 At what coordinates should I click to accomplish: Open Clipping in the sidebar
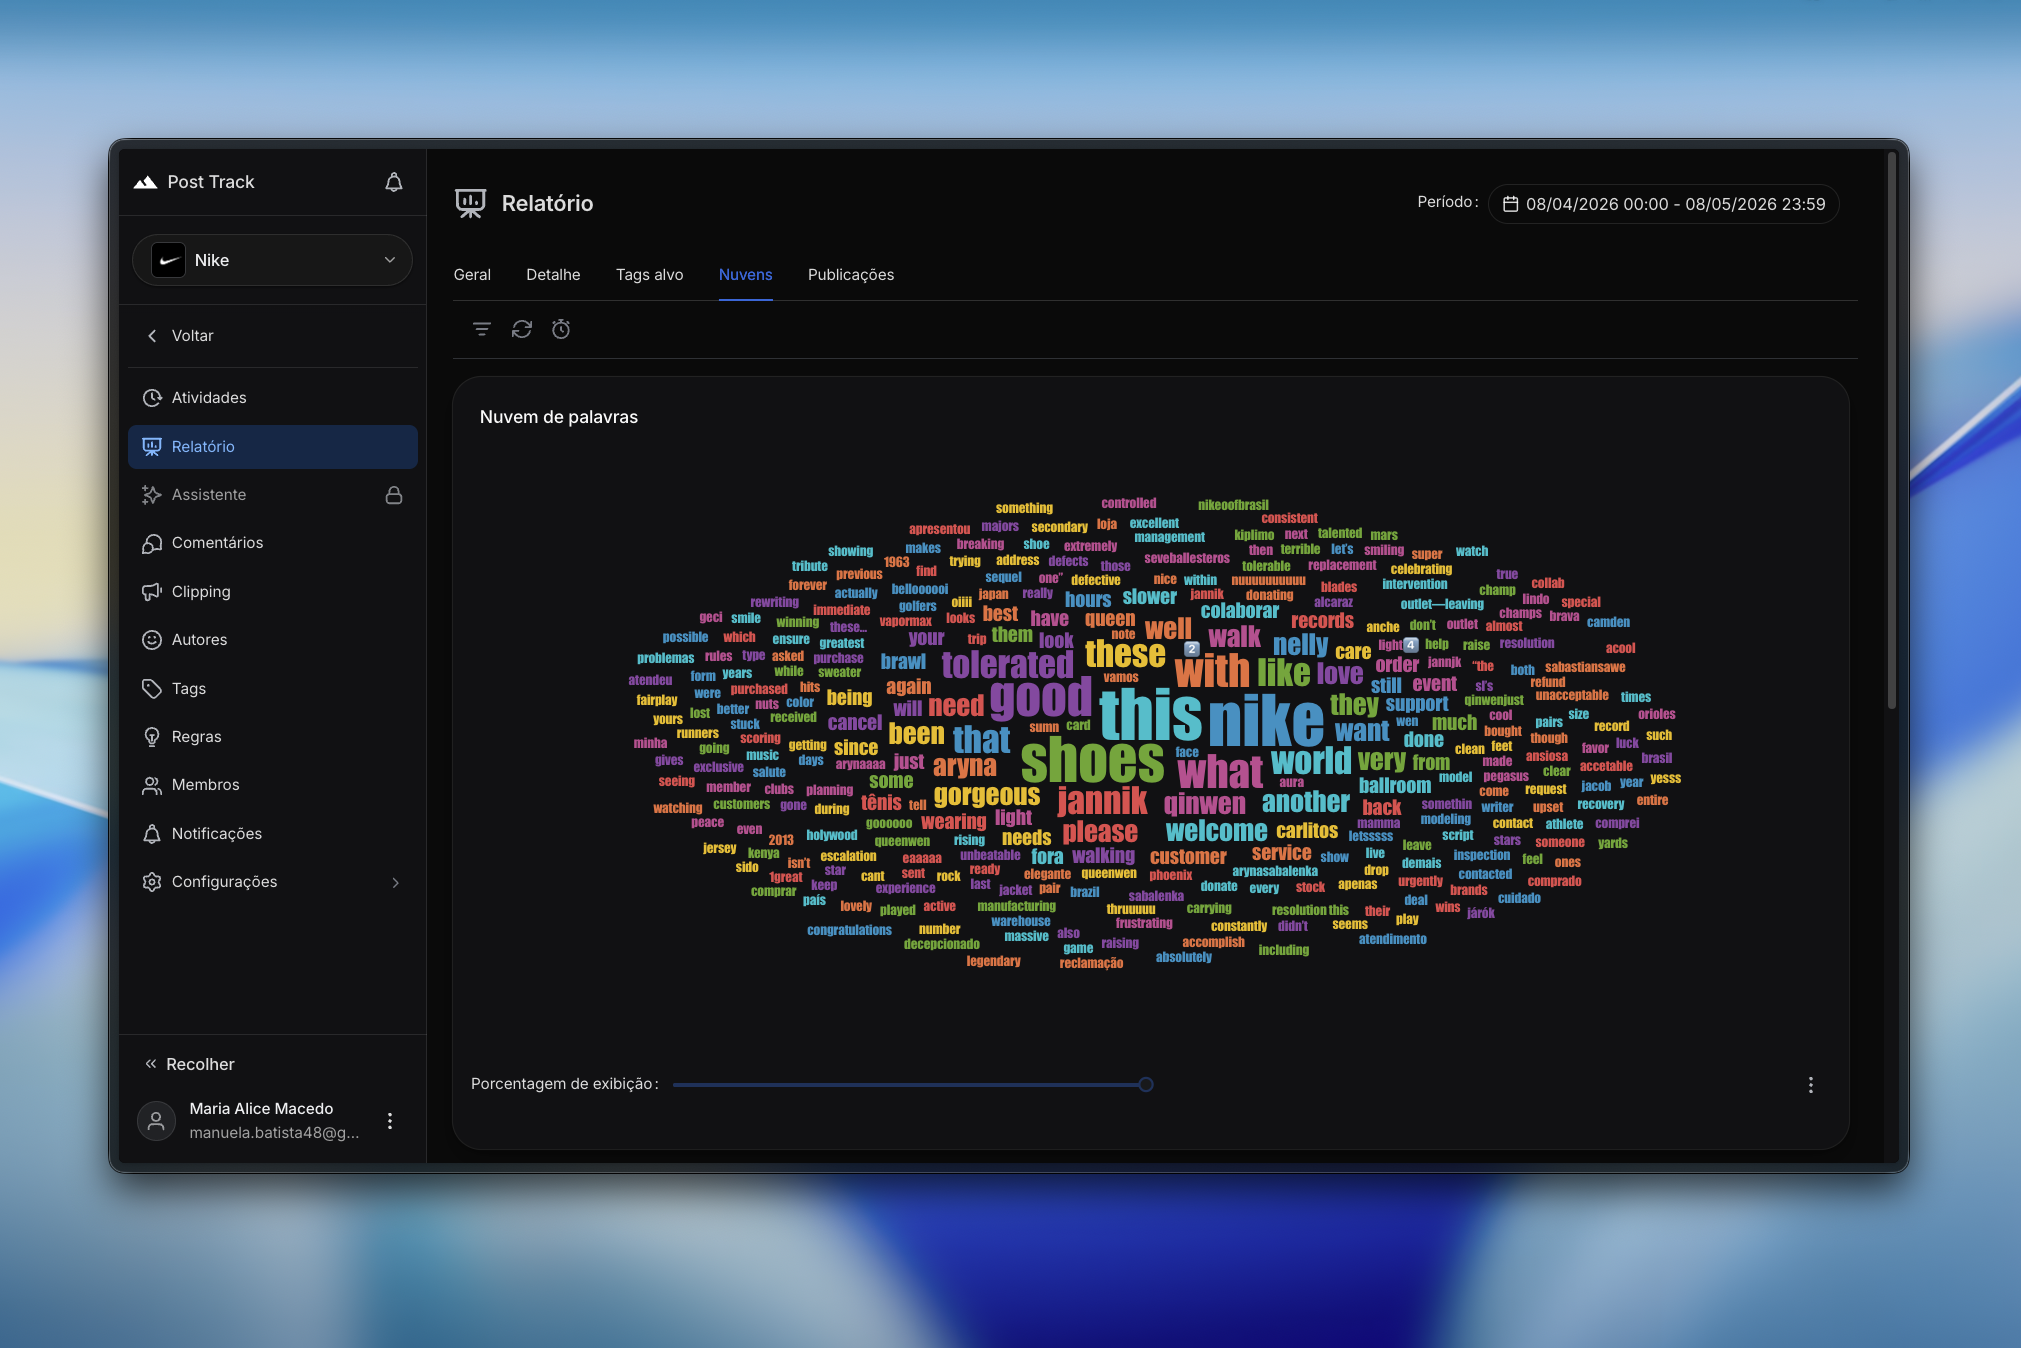coord(272,592)
